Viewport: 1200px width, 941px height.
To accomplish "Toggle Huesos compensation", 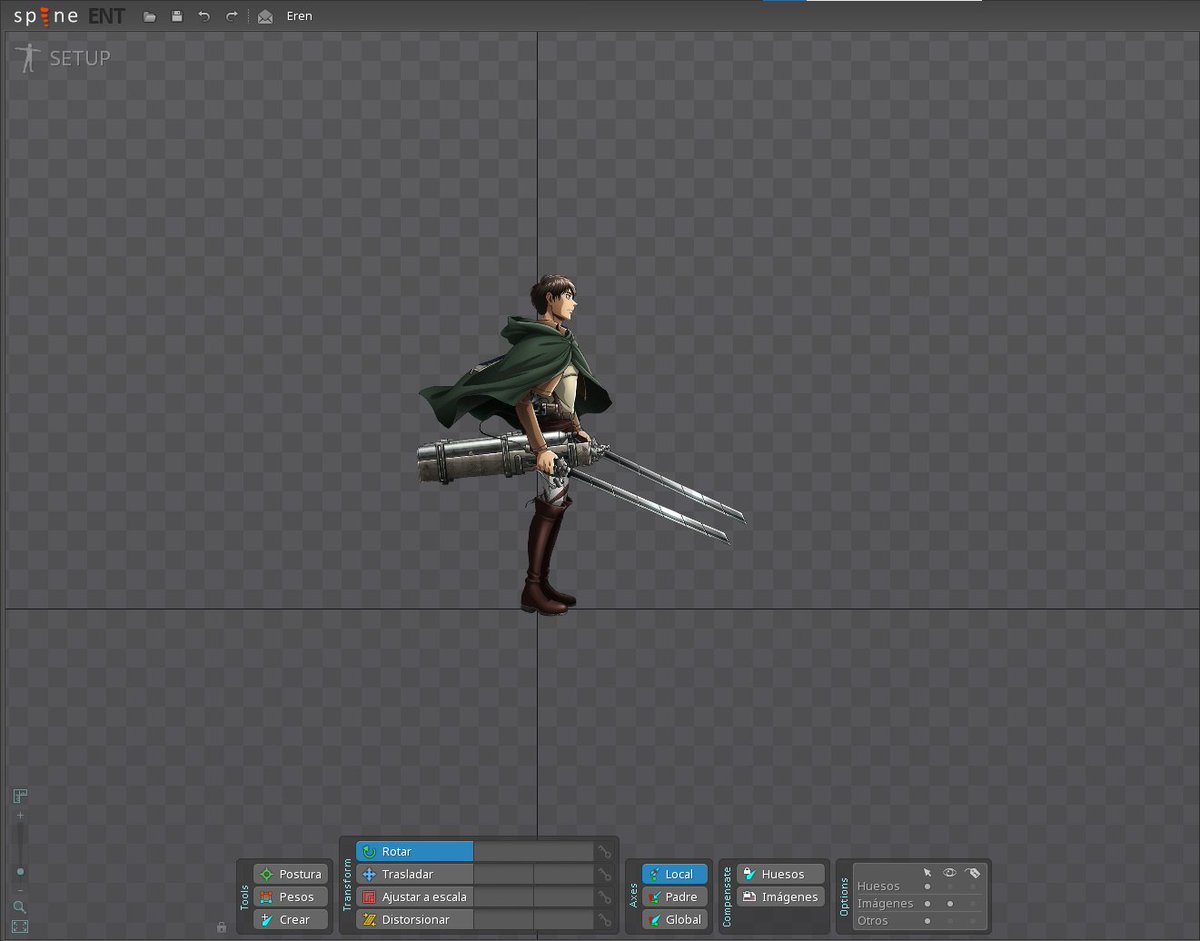I will [781, 874].
